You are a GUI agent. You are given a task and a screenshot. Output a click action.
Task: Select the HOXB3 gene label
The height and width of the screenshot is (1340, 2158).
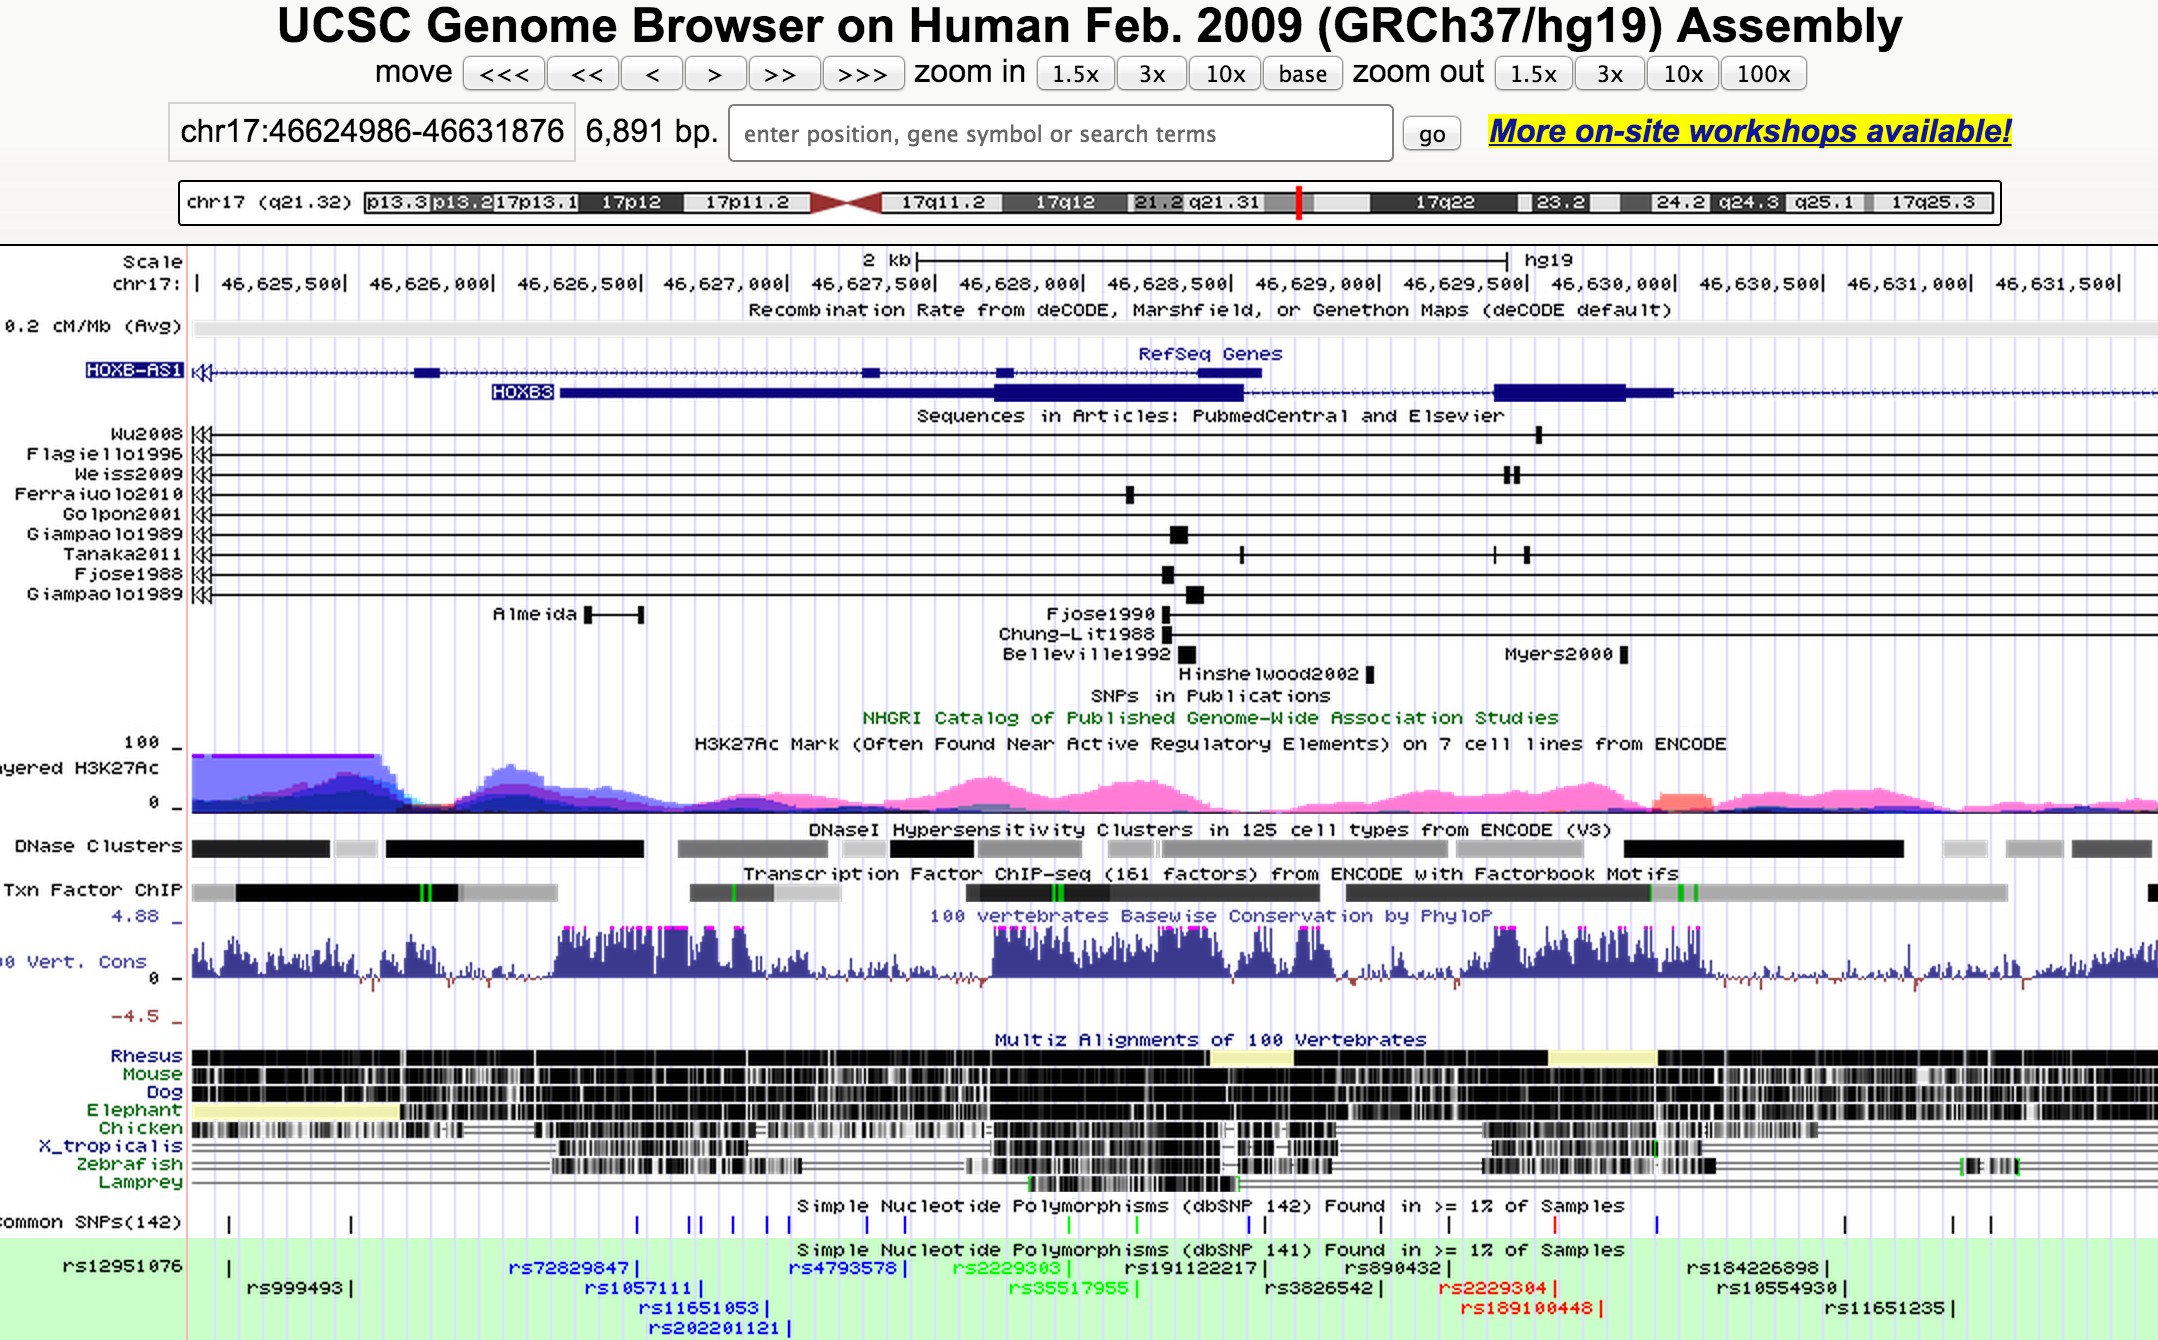point(522,392)
